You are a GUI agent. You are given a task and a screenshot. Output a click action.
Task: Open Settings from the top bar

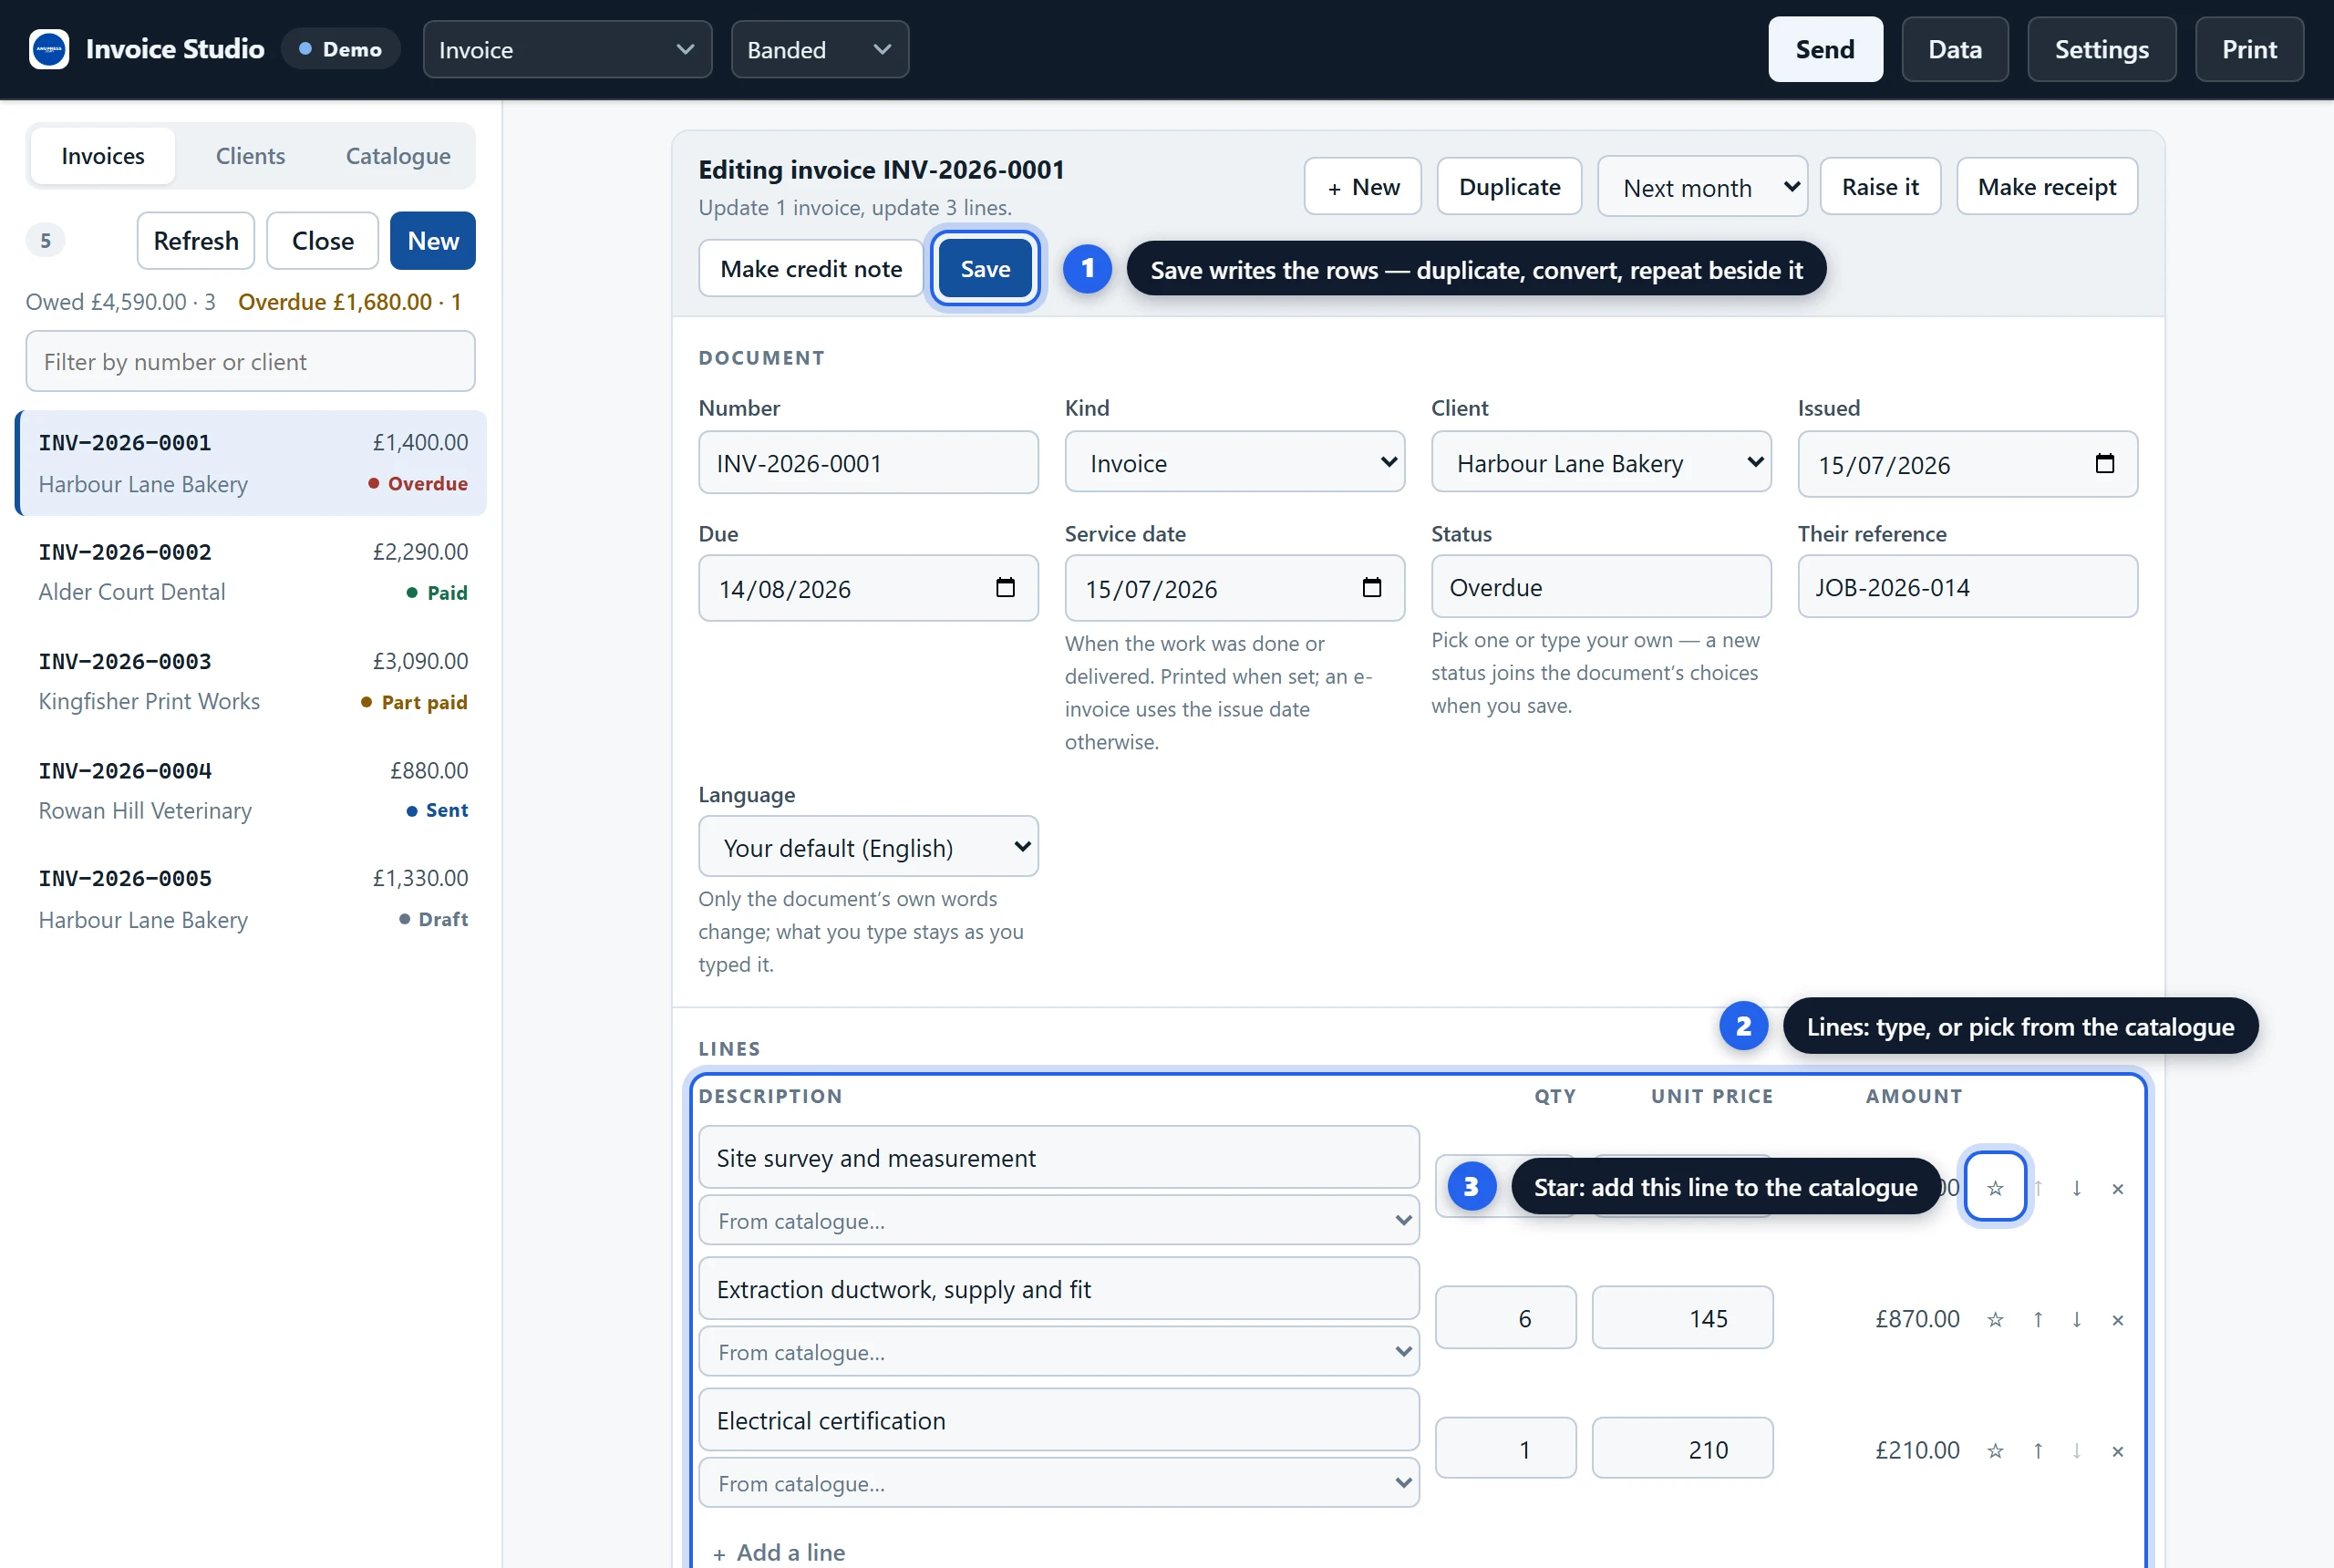[x=2101, y=49]
